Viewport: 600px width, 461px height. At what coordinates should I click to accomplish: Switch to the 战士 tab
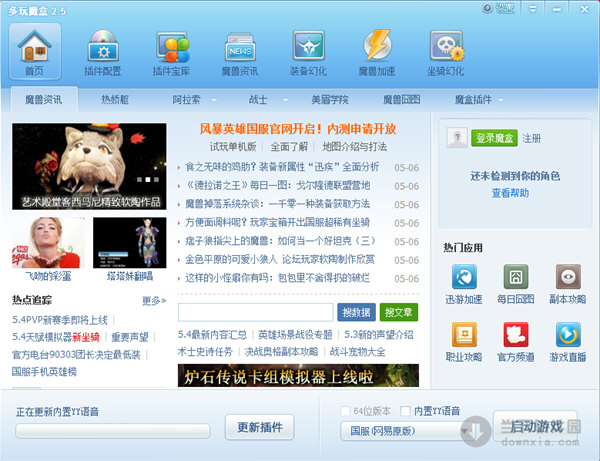click(258, 100)
